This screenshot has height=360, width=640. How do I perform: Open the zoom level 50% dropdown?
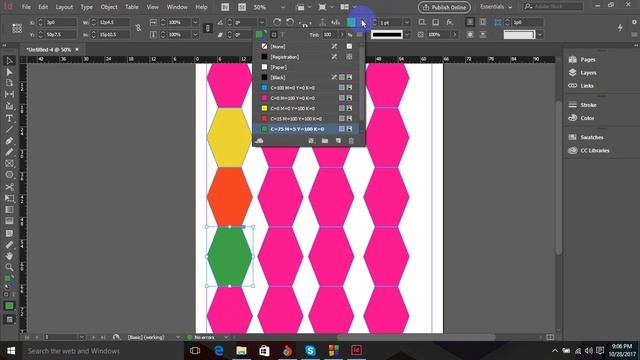pyautogui.click(x=283, y=7)
